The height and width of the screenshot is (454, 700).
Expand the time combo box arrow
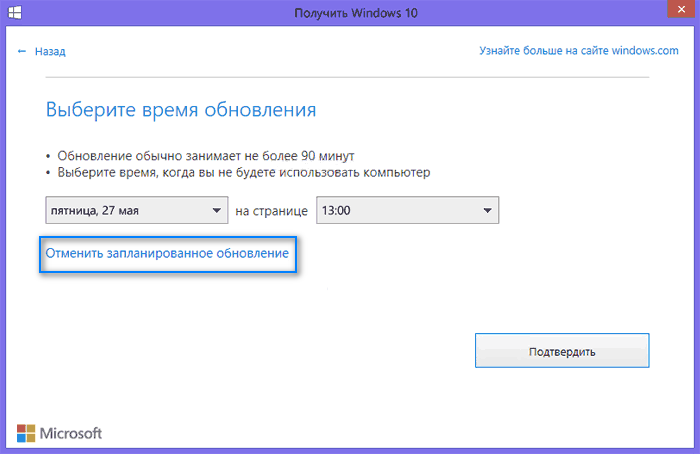(486, 211)
